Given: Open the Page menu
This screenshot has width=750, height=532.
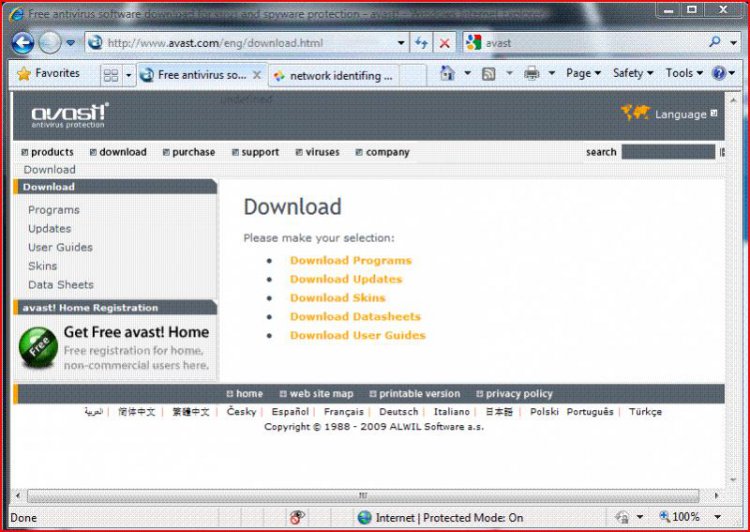Looking at the screenshot, I should click(x=583, y=73).
